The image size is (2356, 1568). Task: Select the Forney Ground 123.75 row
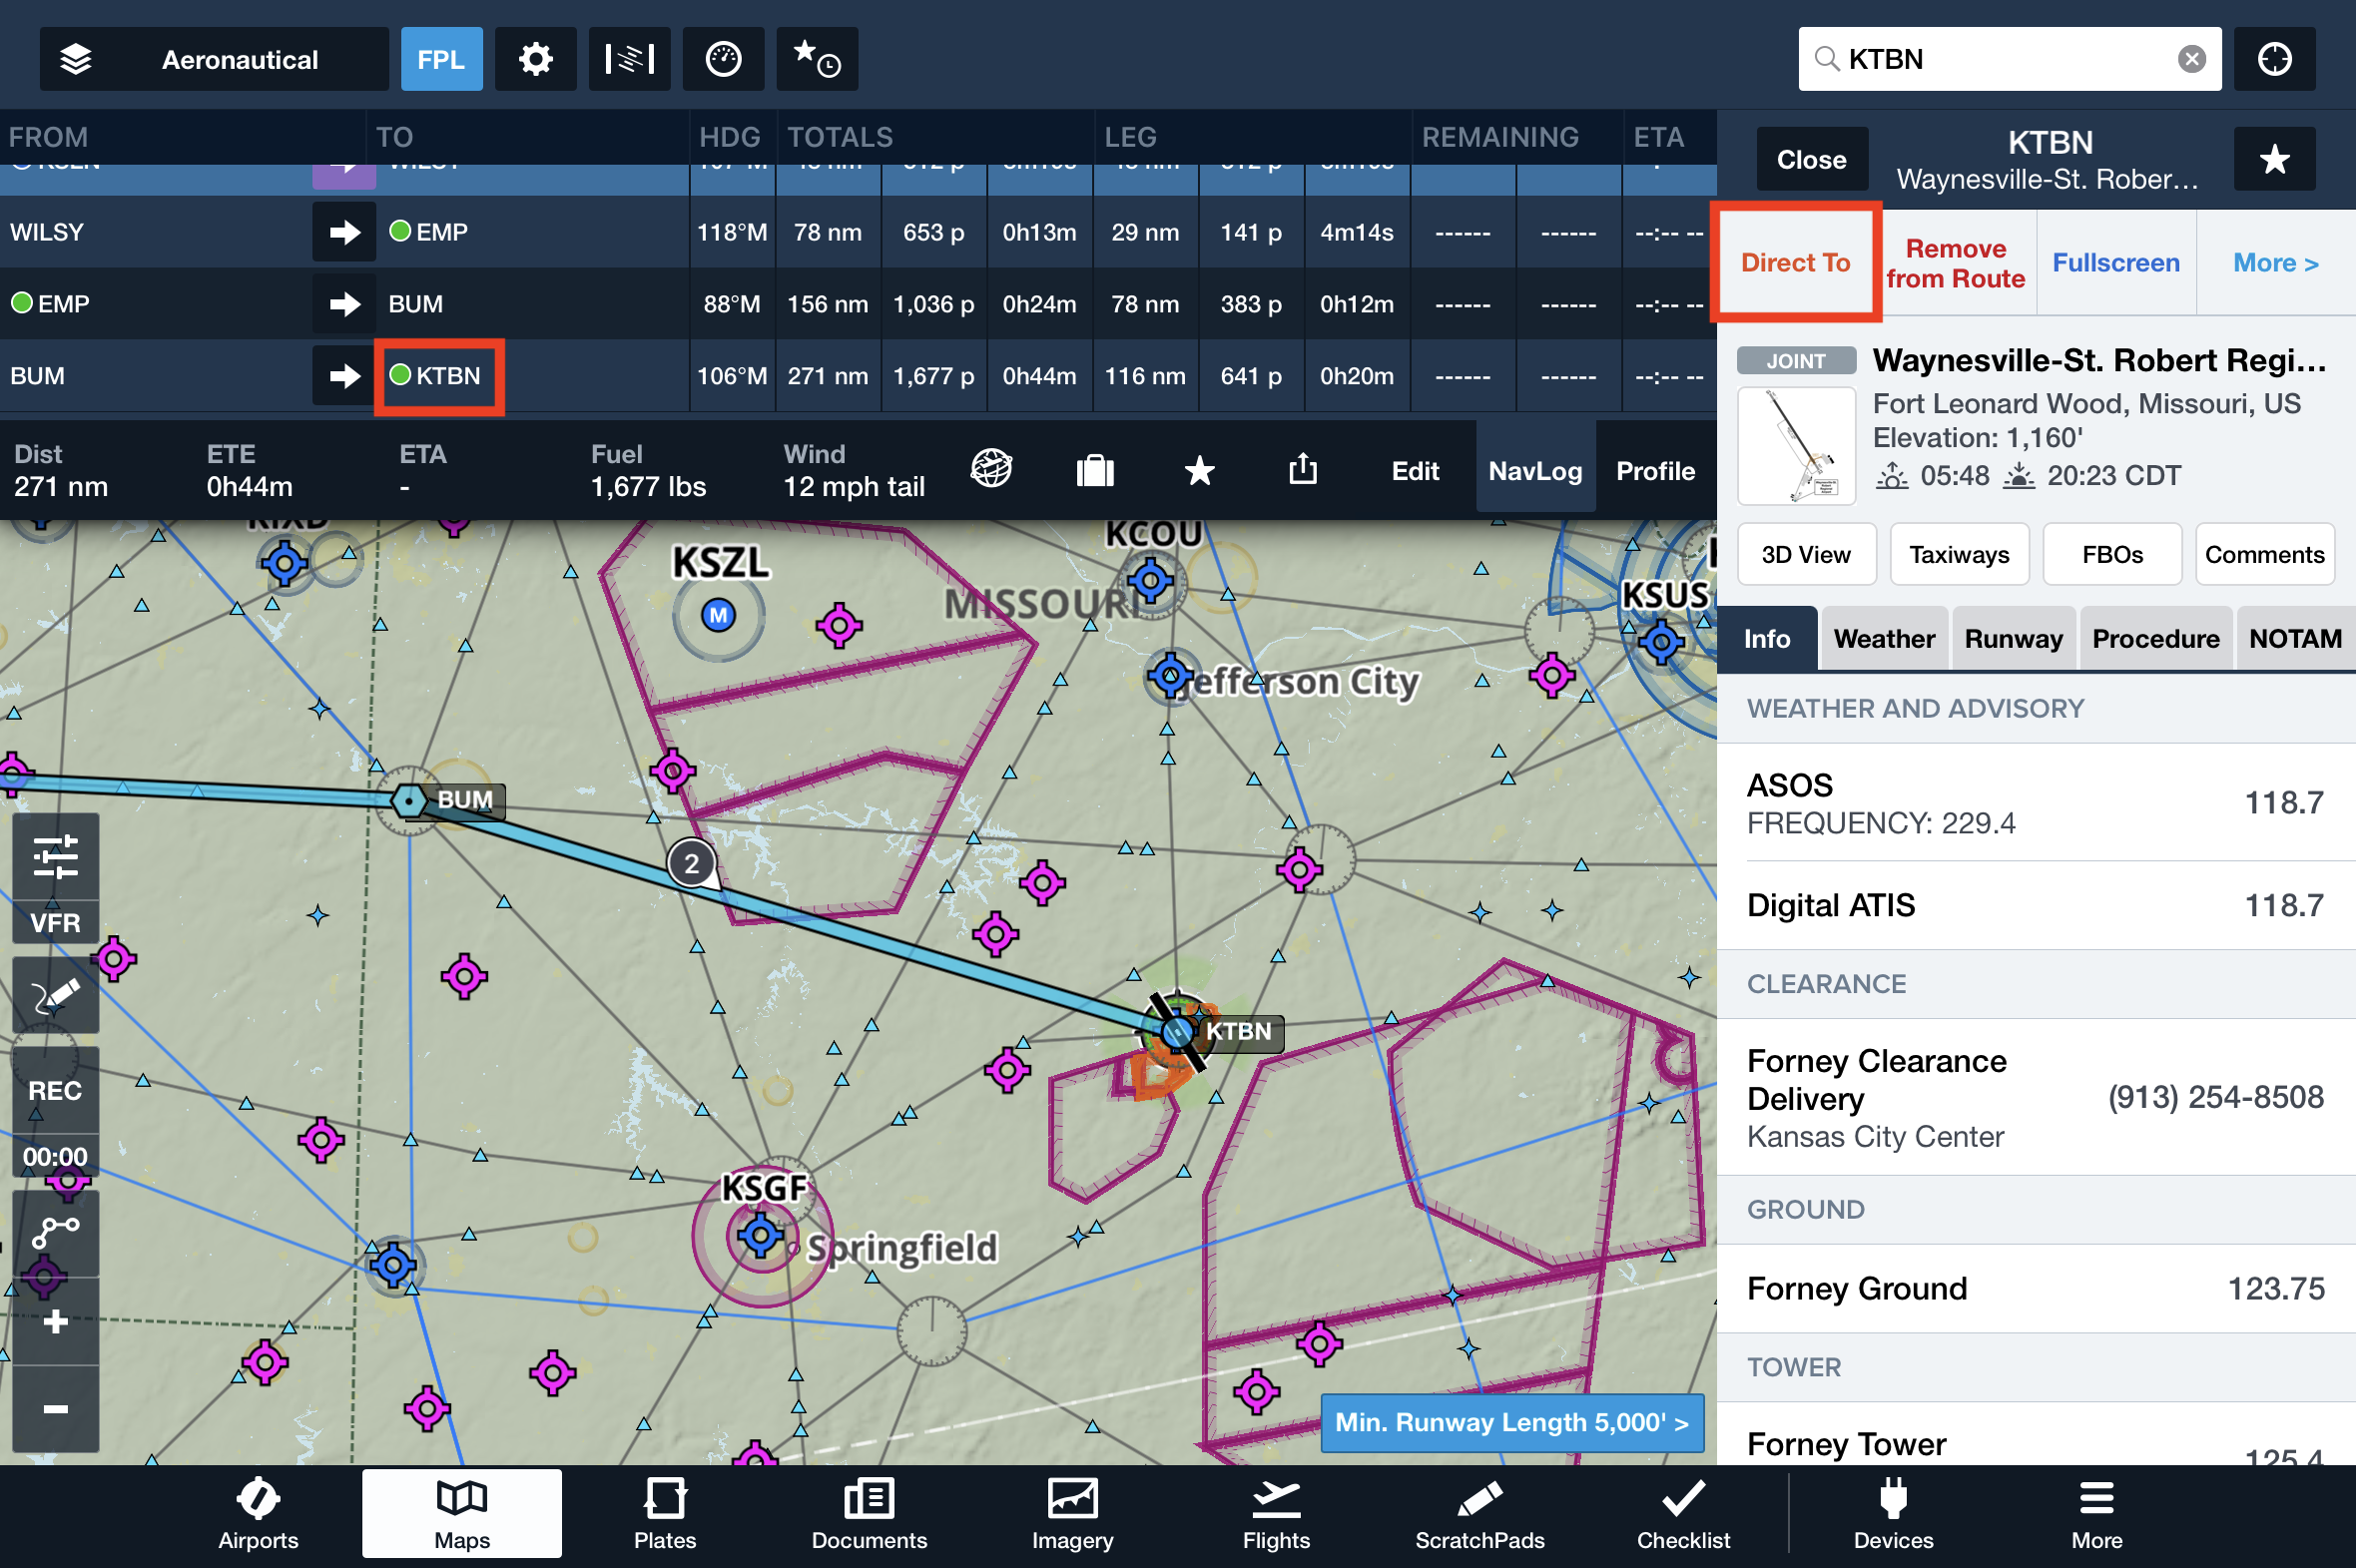[x=2036, y=1288]
